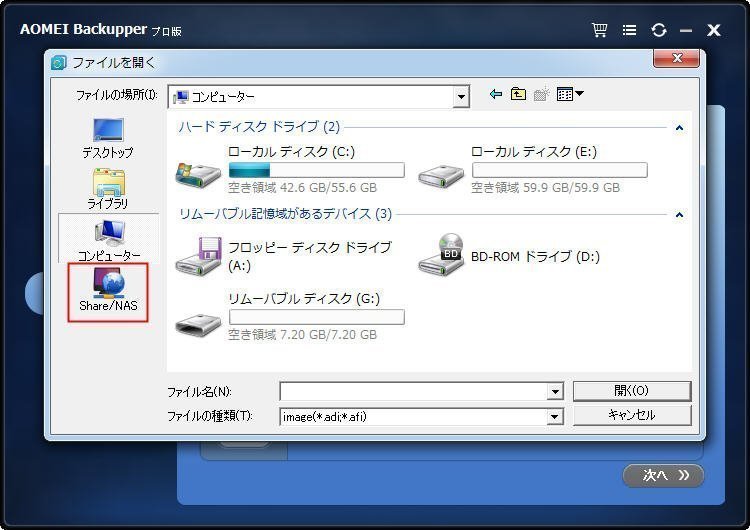
Task: Go back with the blue arrow icon
Action: [496, 94]
